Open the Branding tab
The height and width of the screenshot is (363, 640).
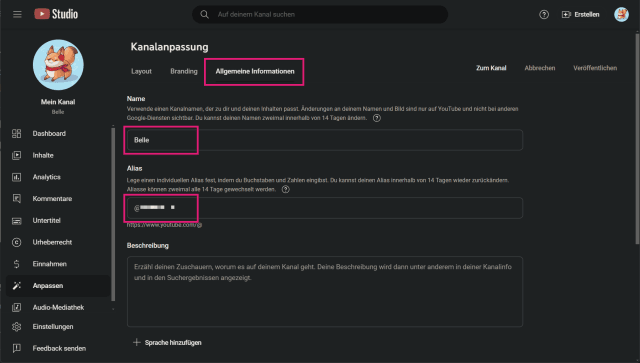[x=184, y=71]
